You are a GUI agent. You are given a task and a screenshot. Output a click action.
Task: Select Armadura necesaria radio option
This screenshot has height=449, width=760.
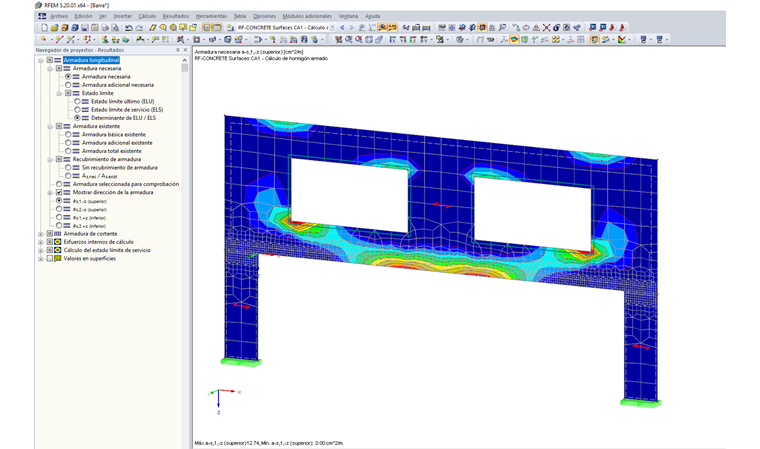(68, 77)
